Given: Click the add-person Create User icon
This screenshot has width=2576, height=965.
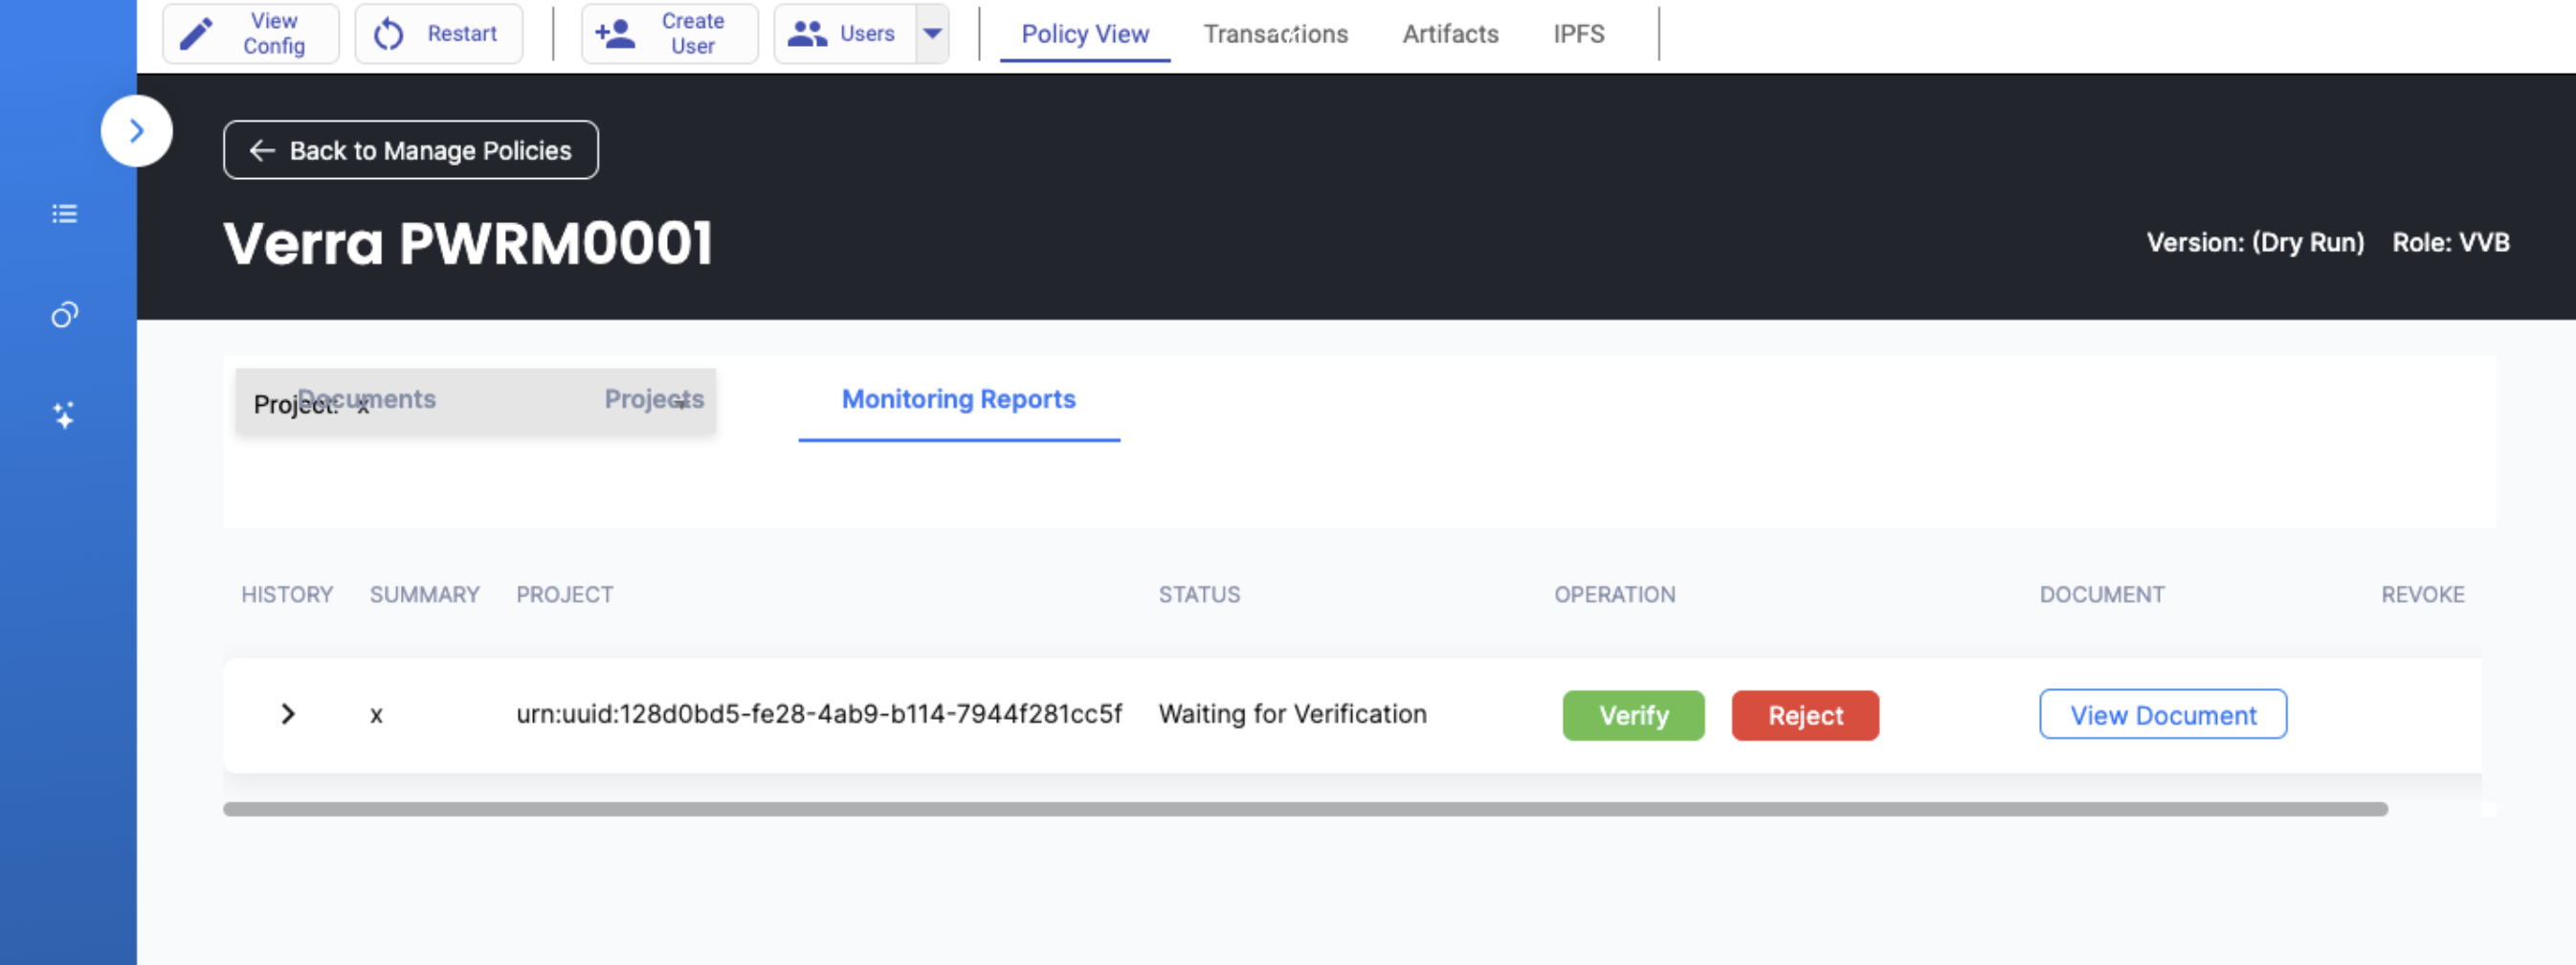Looking at the screenshot, I should point(614,34).
